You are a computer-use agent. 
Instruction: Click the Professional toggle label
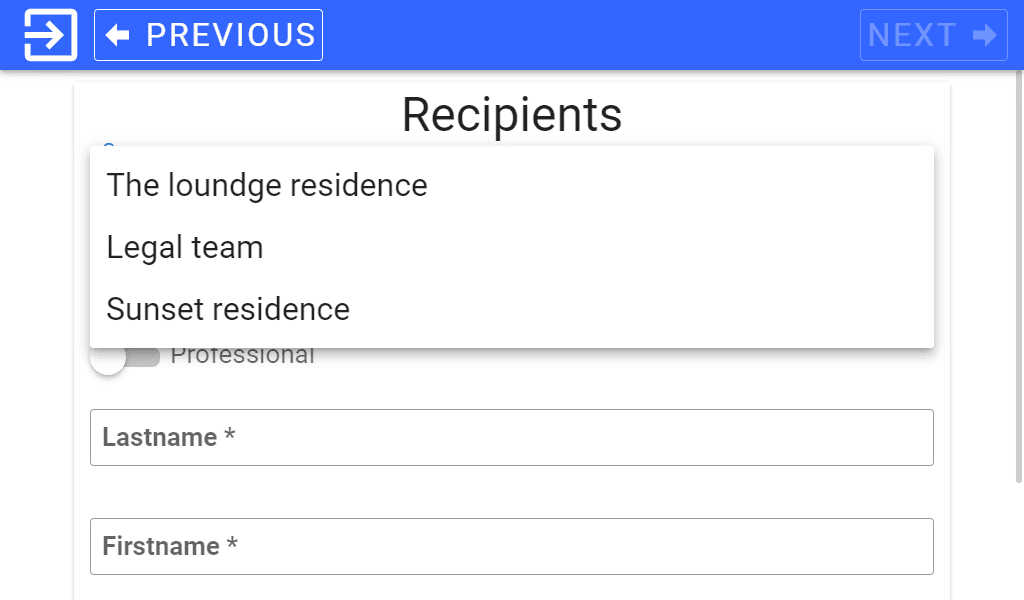tap(243, 356)
